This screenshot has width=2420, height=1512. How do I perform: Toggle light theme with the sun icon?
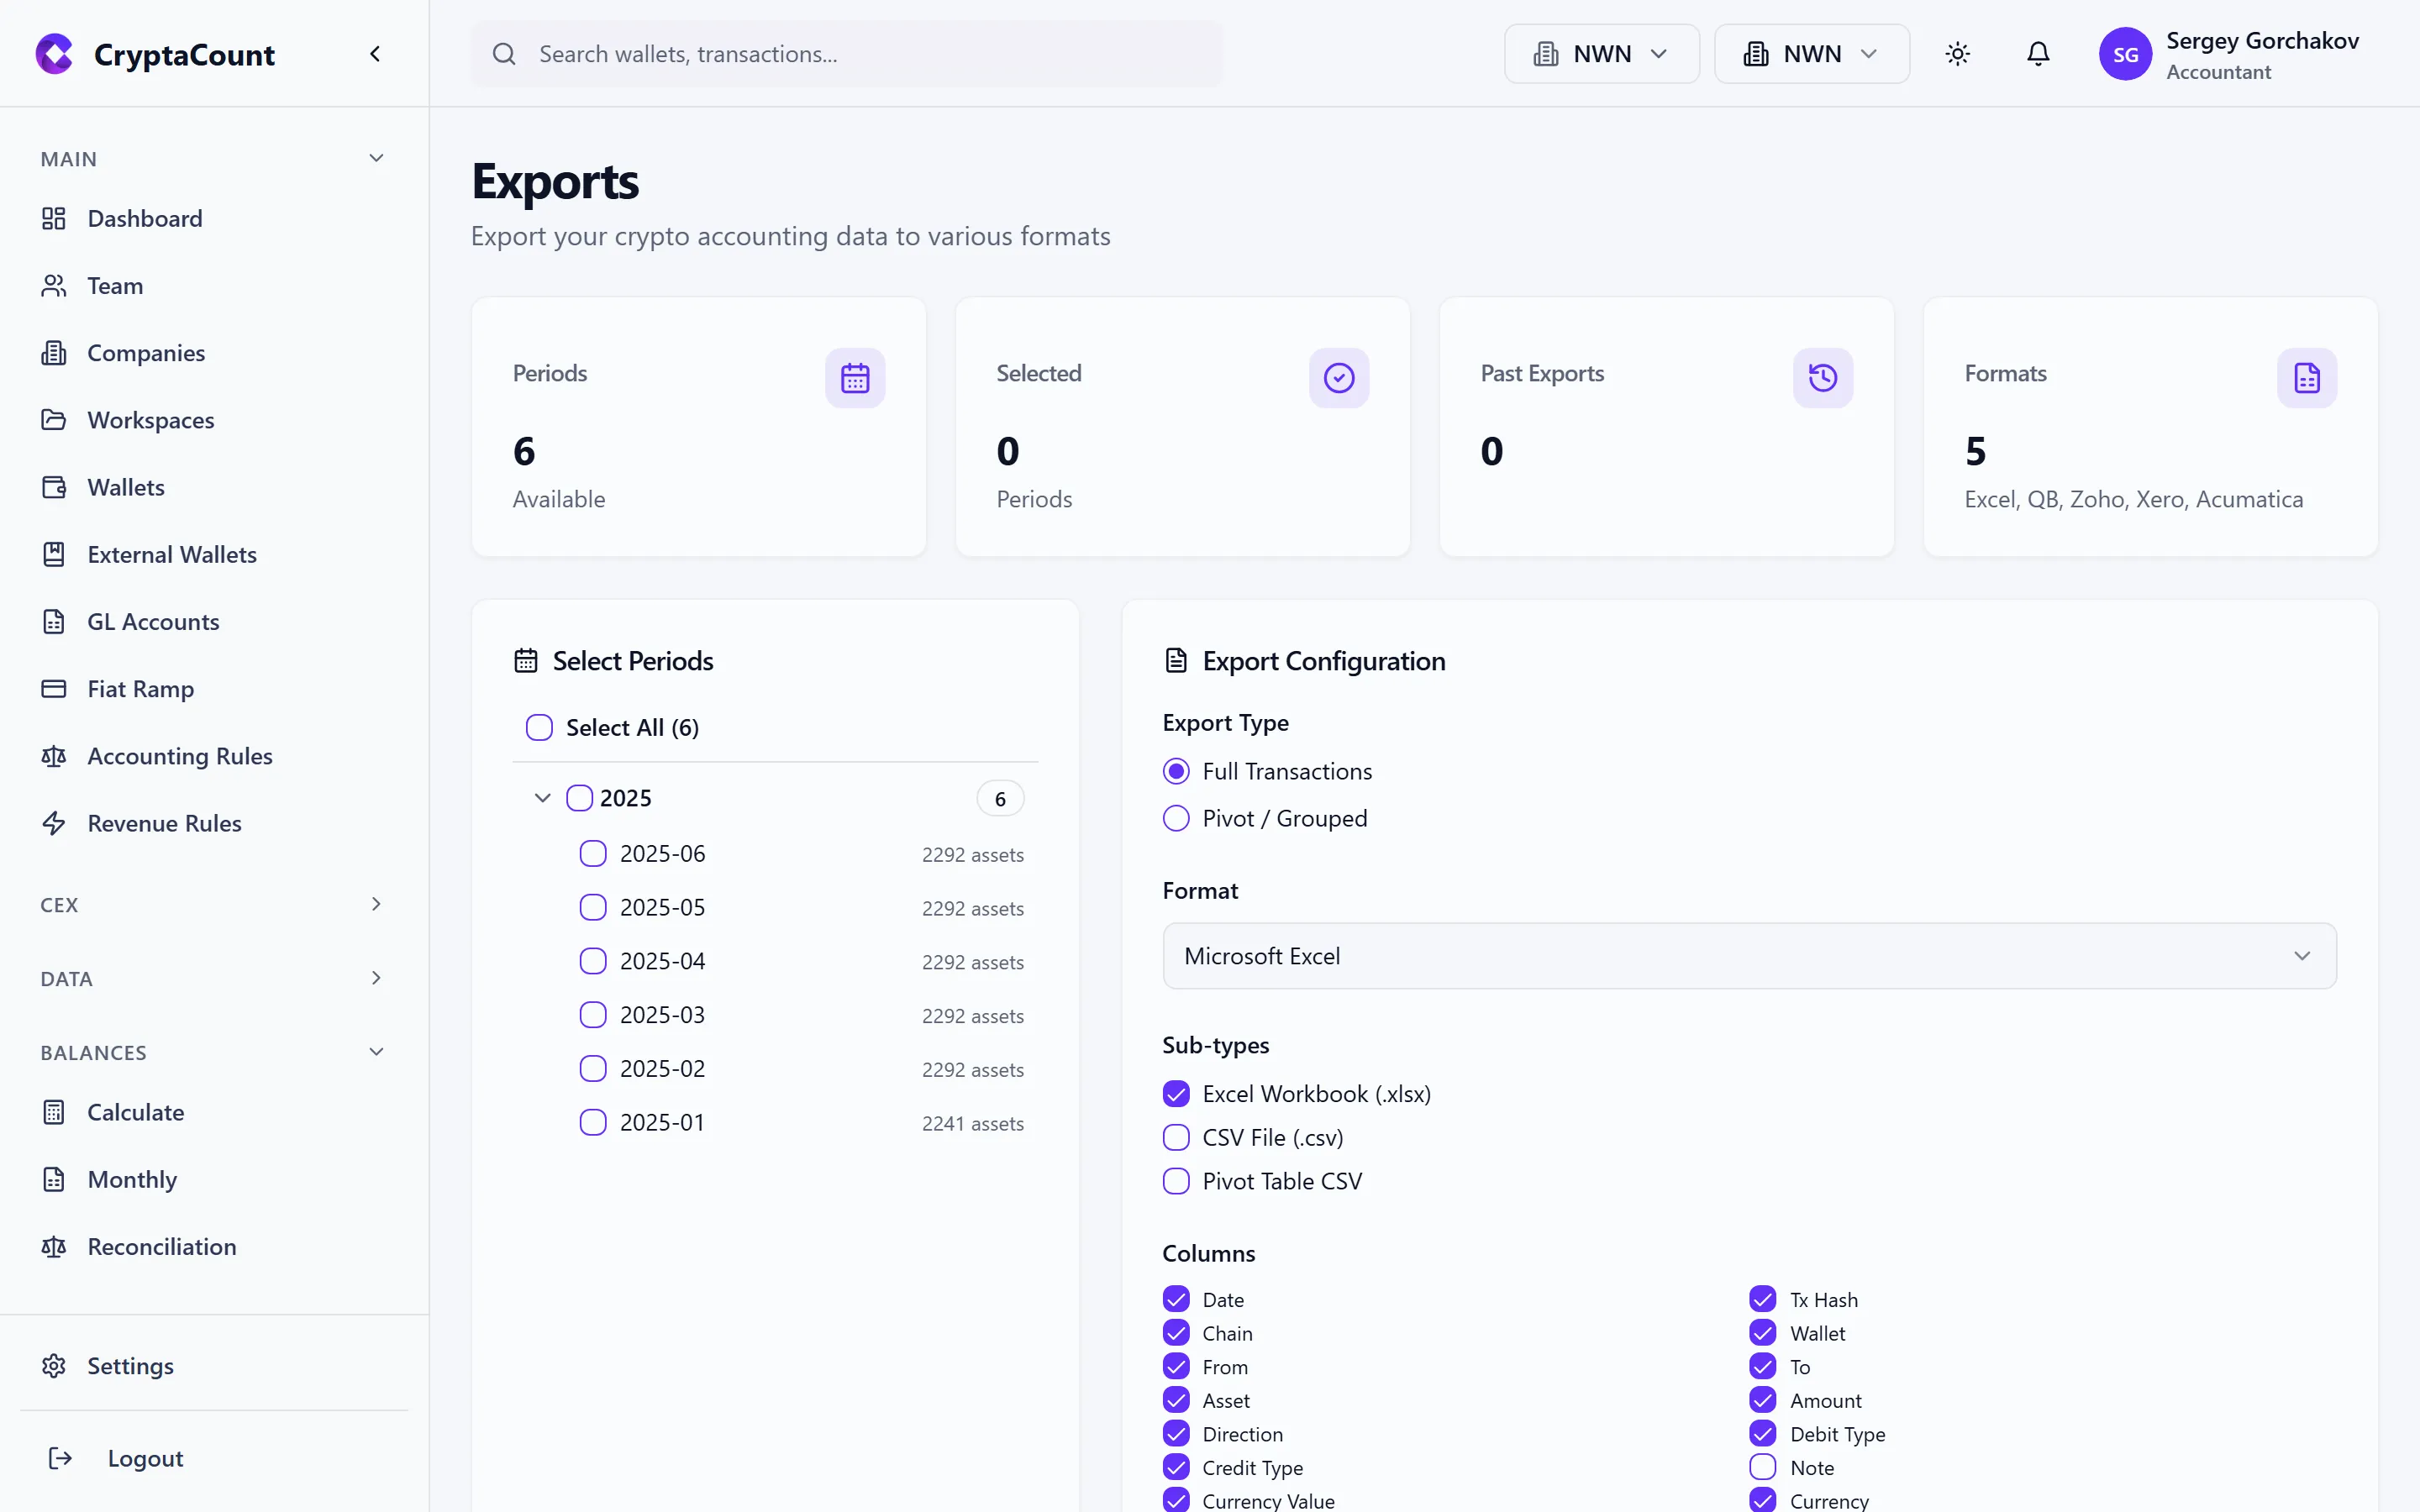(1957, 54)
